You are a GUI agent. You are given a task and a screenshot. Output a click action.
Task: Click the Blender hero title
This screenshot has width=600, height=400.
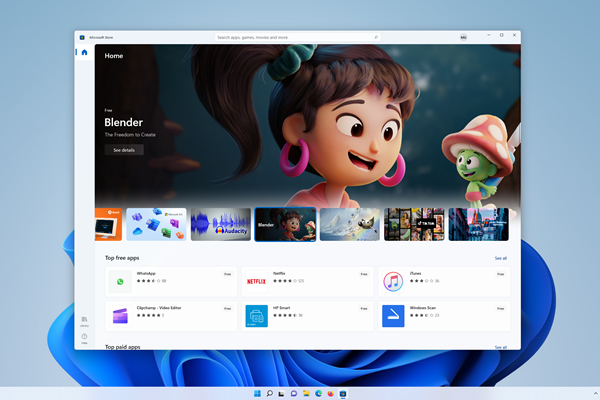tap(124, 122)
